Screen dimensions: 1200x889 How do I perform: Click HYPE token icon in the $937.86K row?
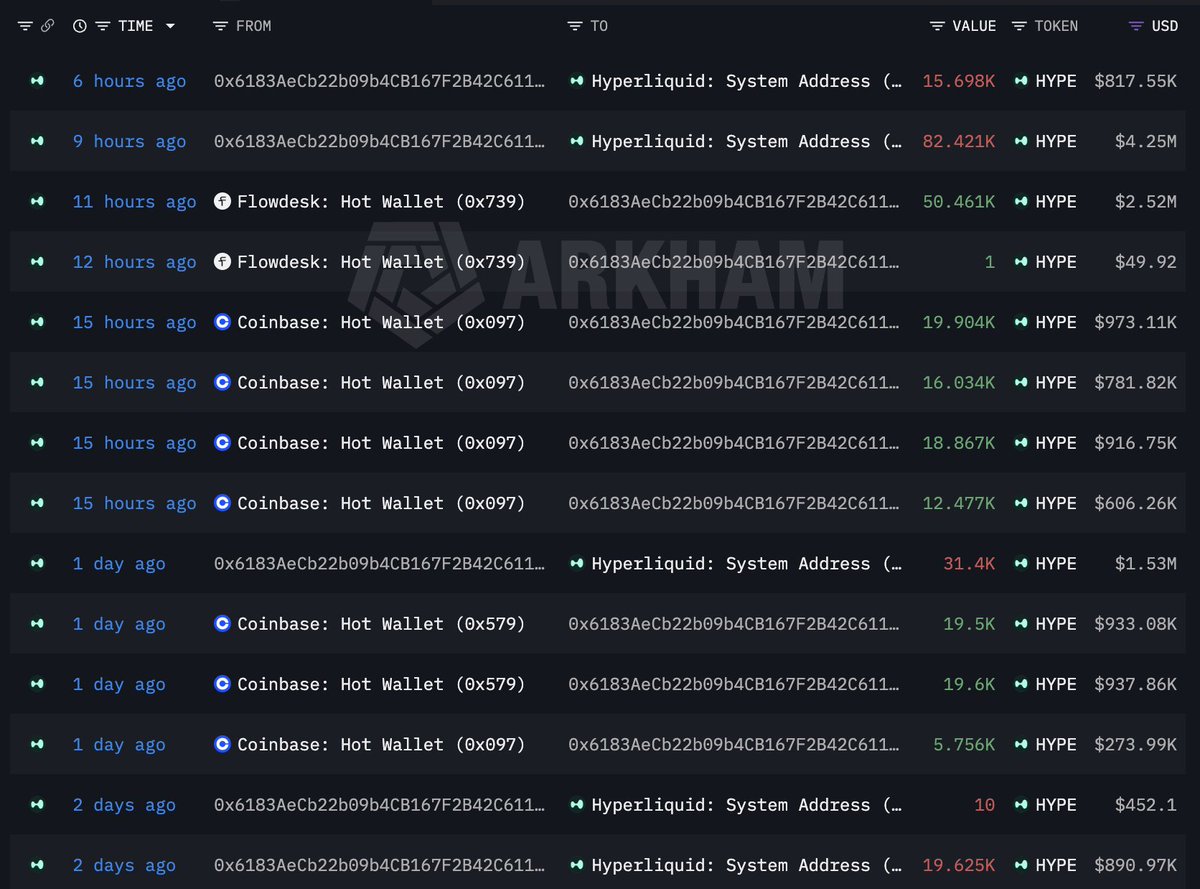click(x=1021, y=684)
